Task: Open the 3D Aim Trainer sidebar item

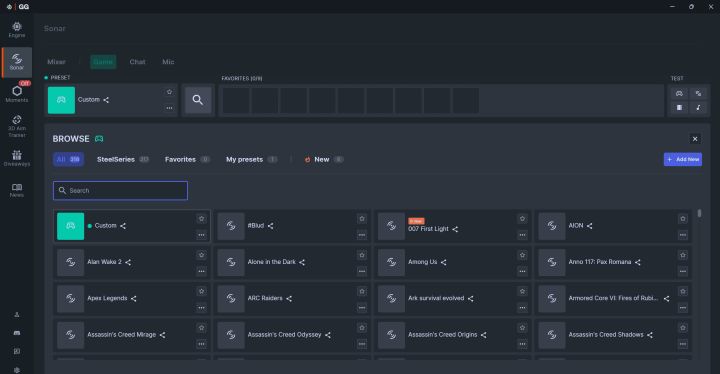Action: click(17, 126)
